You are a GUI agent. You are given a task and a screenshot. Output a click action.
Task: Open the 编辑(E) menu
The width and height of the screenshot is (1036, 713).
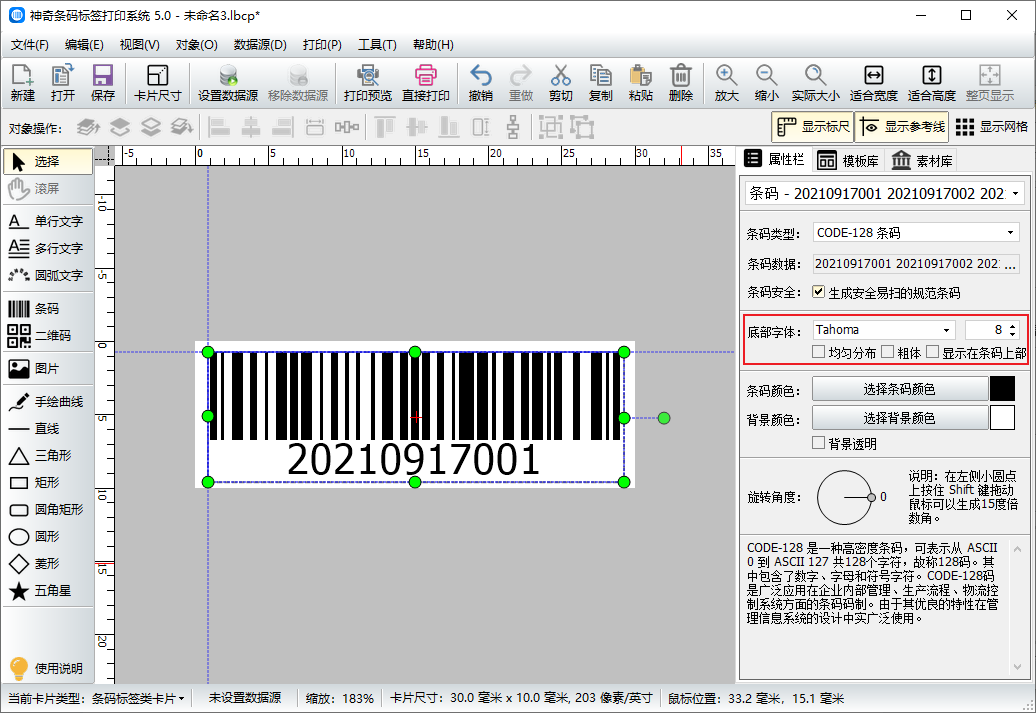click(x=84, y=45)
